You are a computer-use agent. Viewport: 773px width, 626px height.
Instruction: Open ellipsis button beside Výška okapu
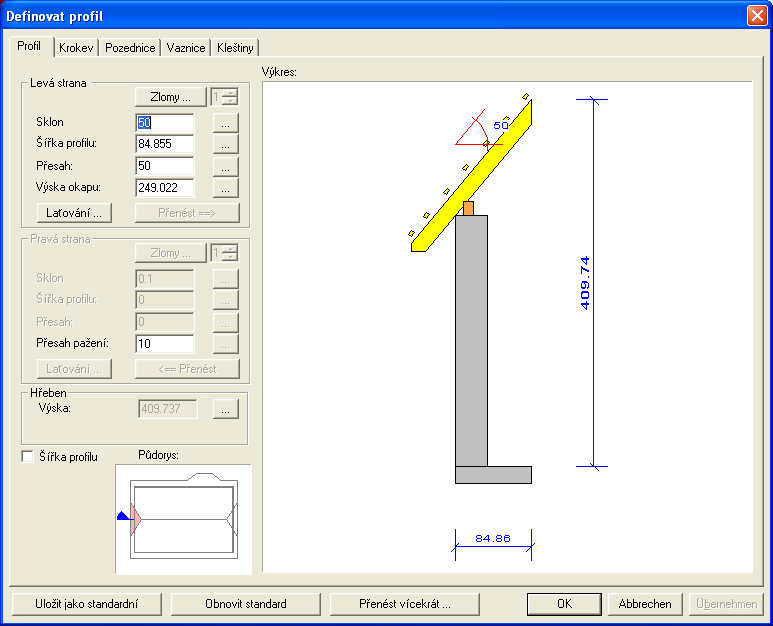(x=226, y=188)
